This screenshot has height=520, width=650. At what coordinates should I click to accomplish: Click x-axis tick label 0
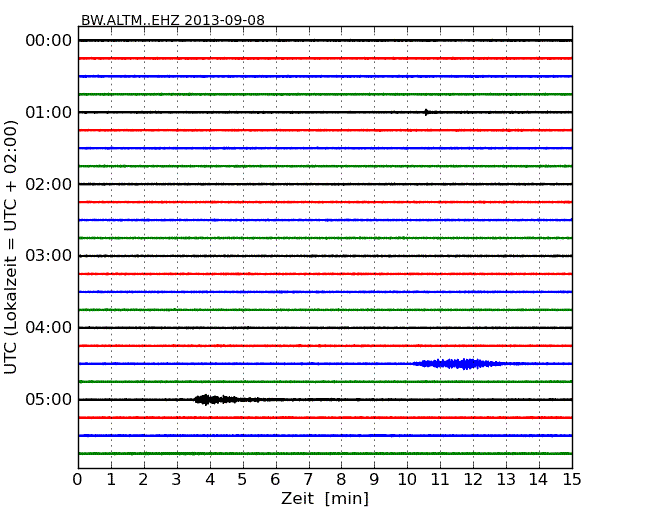pyautogui.click(x=78, y=480)
